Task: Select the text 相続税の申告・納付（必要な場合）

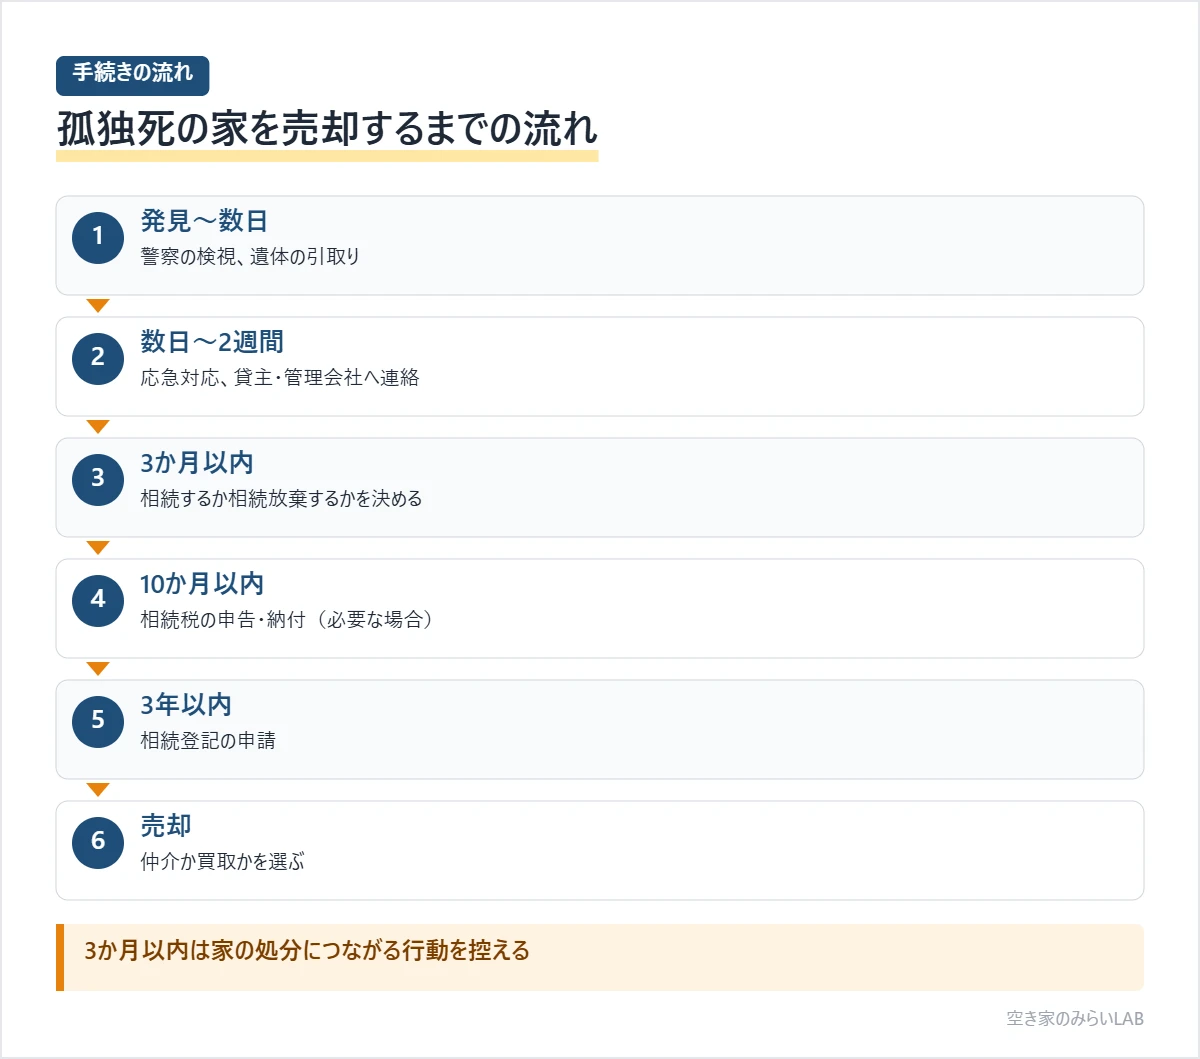Action: click(288, 620)
